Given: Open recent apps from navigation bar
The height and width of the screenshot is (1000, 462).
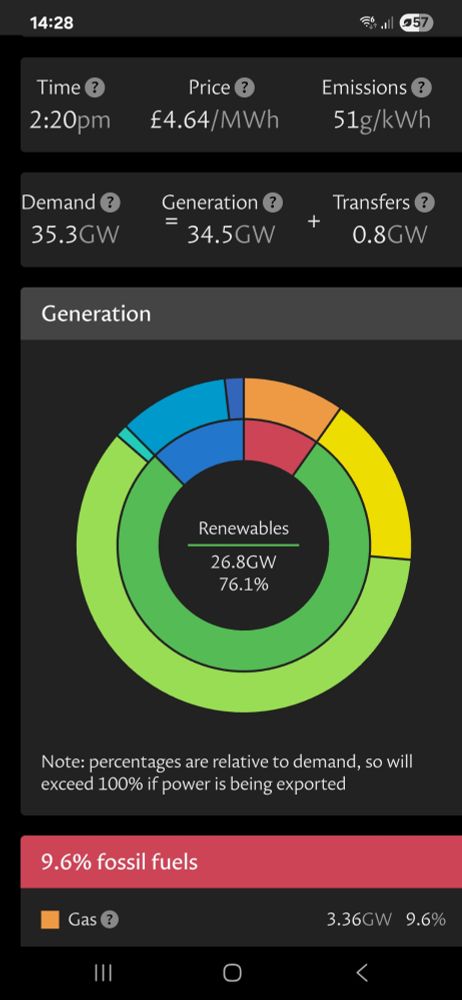Looking at the screenshot, I should point(103,972).
